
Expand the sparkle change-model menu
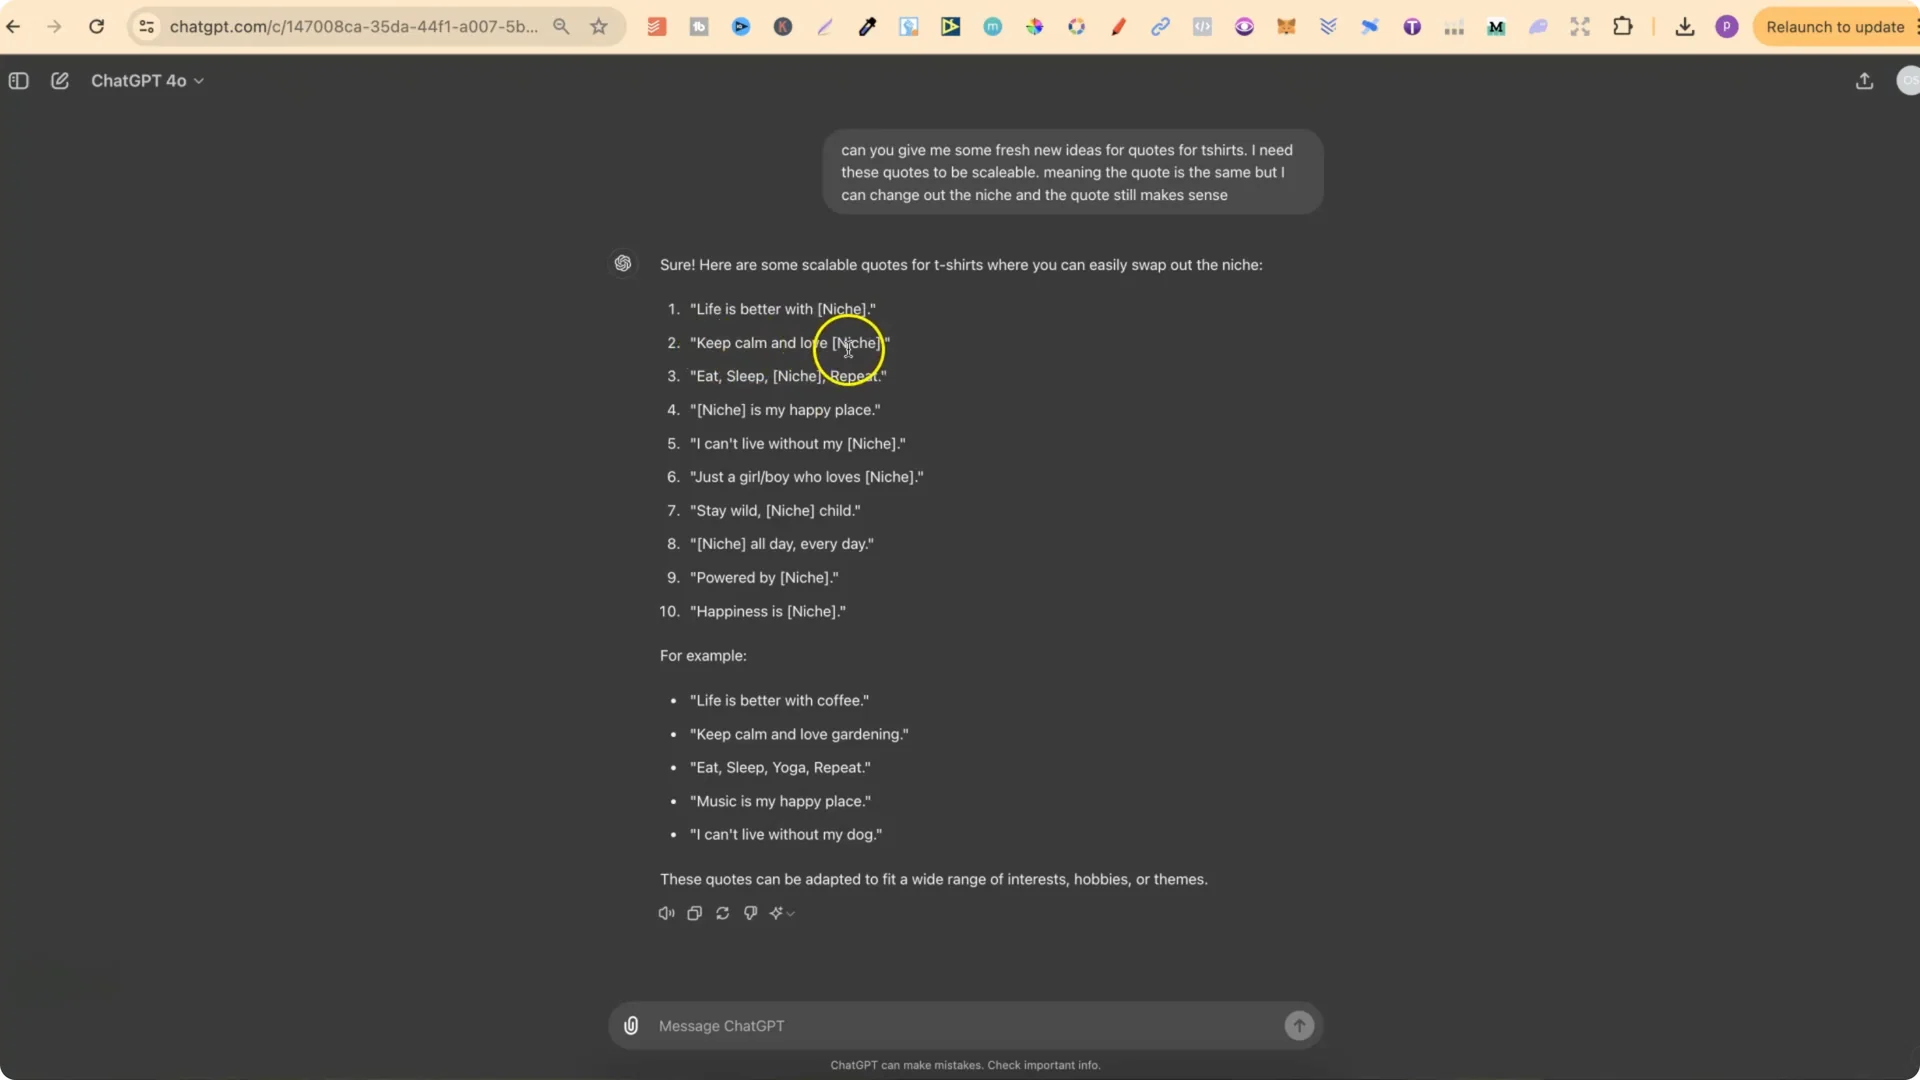tap(781, 913)
